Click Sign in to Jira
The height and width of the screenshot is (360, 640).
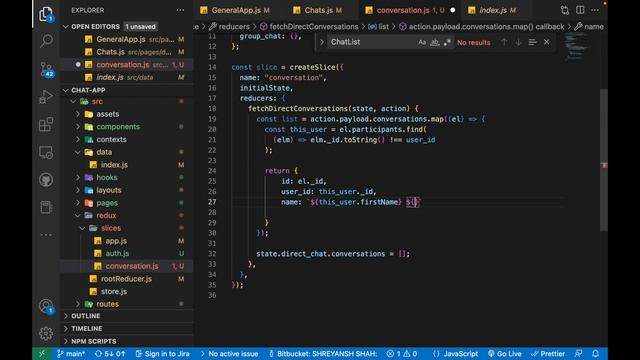coord(162,353)
